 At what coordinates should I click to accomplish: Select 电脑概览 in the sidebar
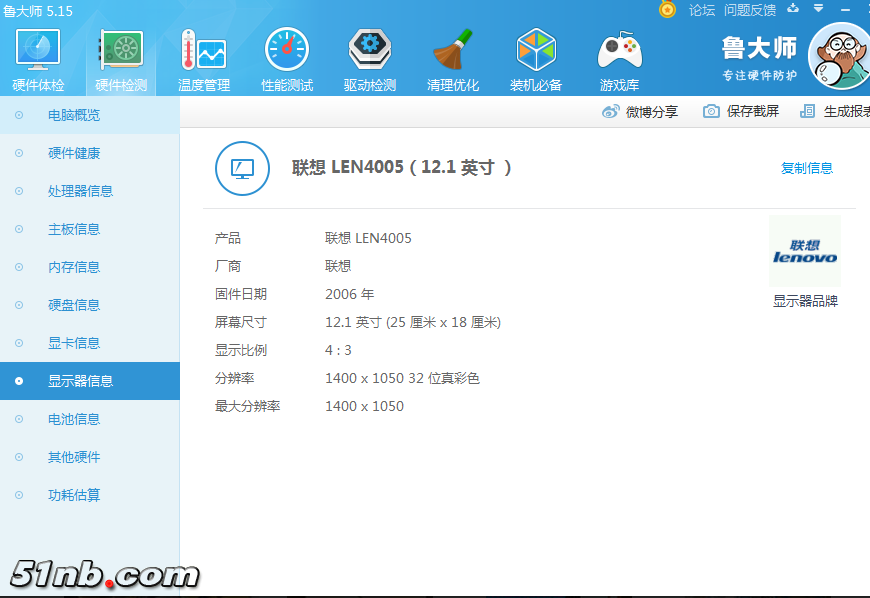point(90,115)
